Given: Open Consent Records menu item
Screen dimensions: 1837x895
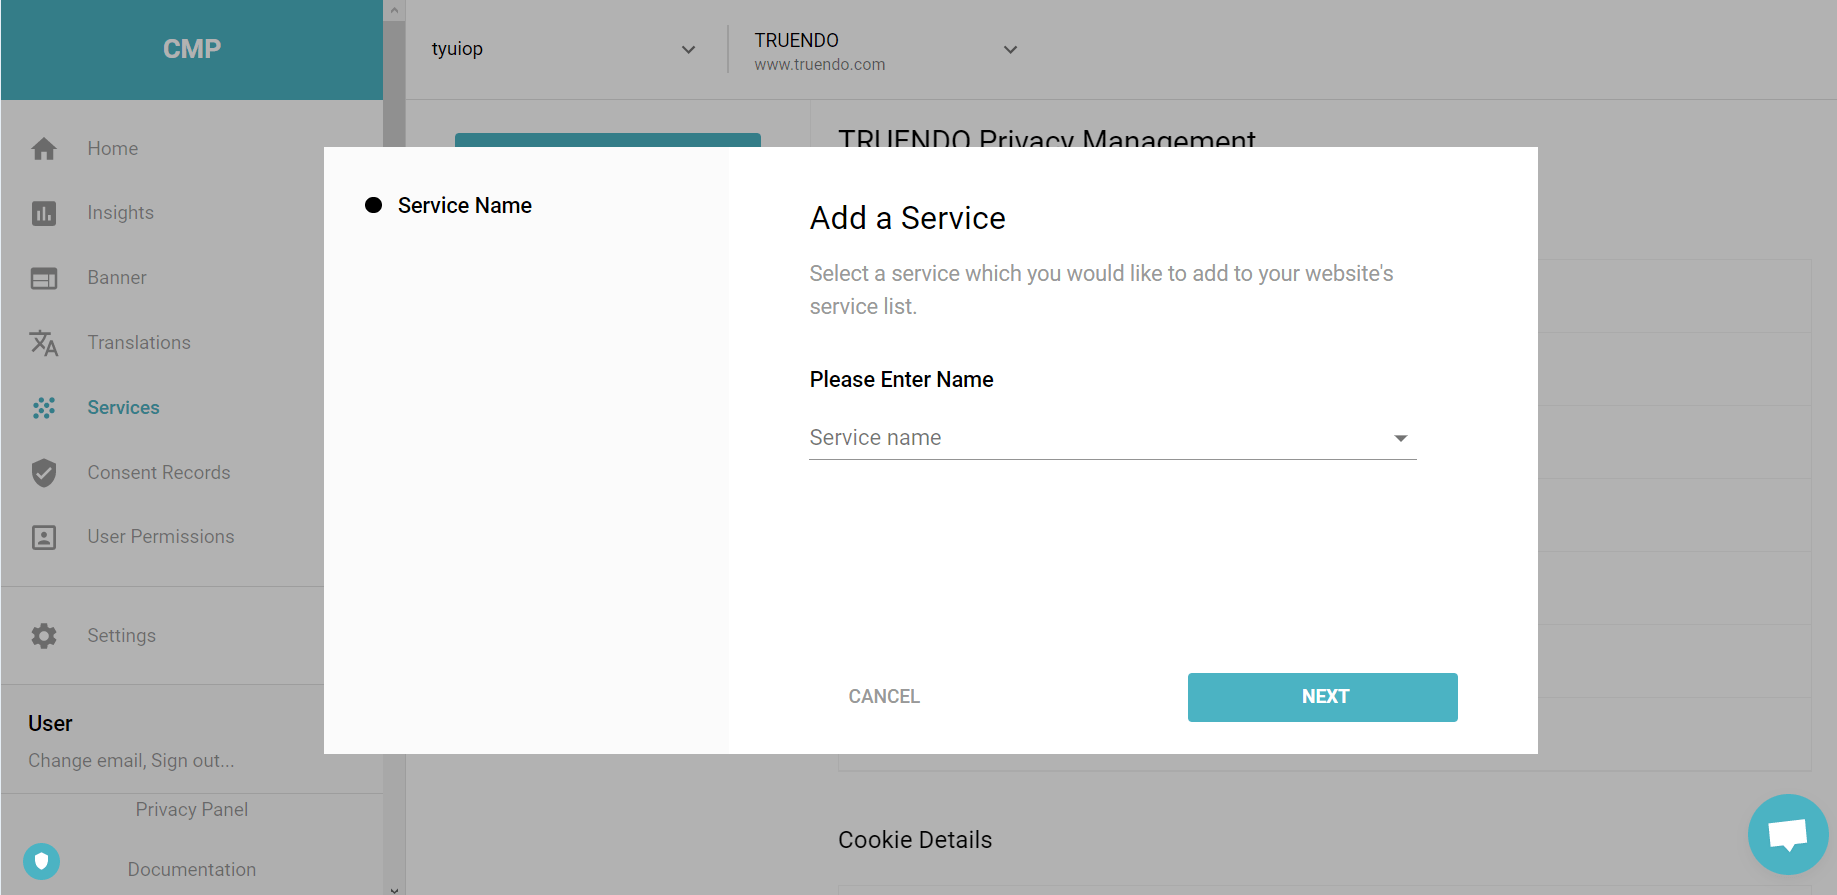Looking at the screenshot, I should point(159,473).
